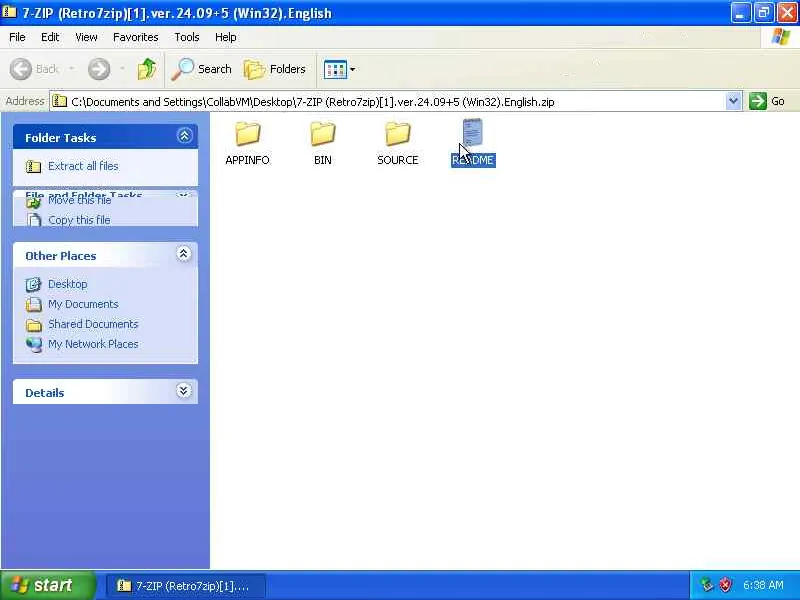Click the Copy this file icon

(34, 220)
